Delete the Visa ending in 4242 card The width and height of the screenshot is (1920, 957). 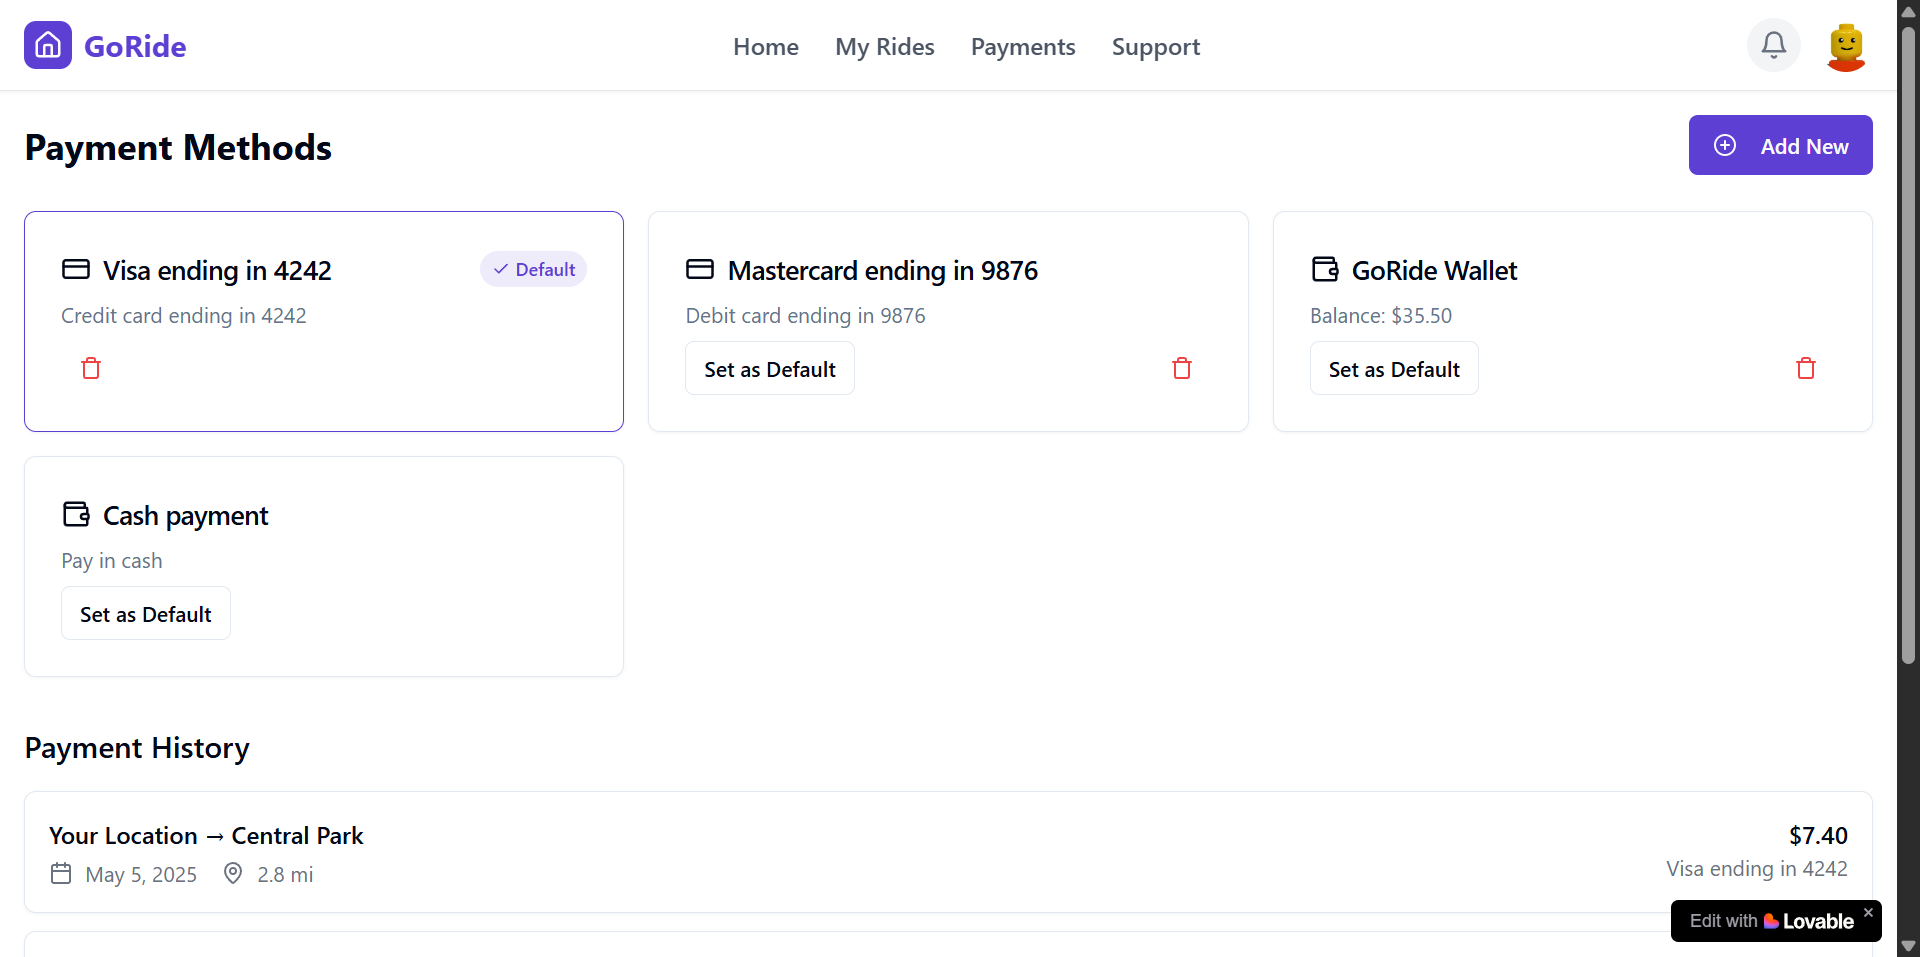[x=91, y=368]
